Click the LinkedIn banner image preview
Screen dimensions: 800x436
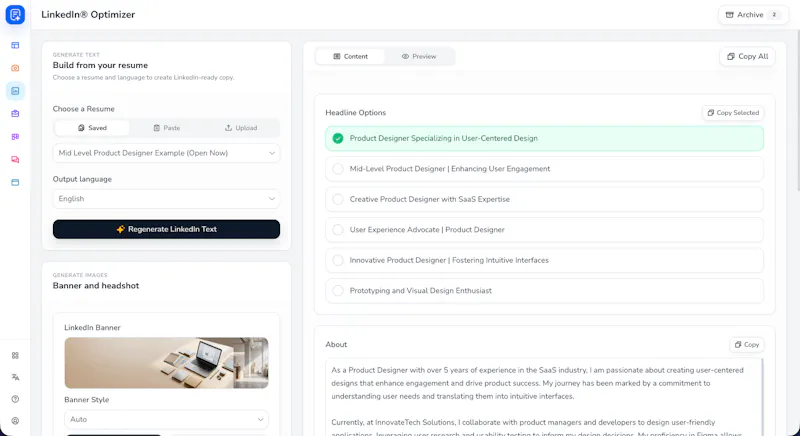[x=166, y=363]
